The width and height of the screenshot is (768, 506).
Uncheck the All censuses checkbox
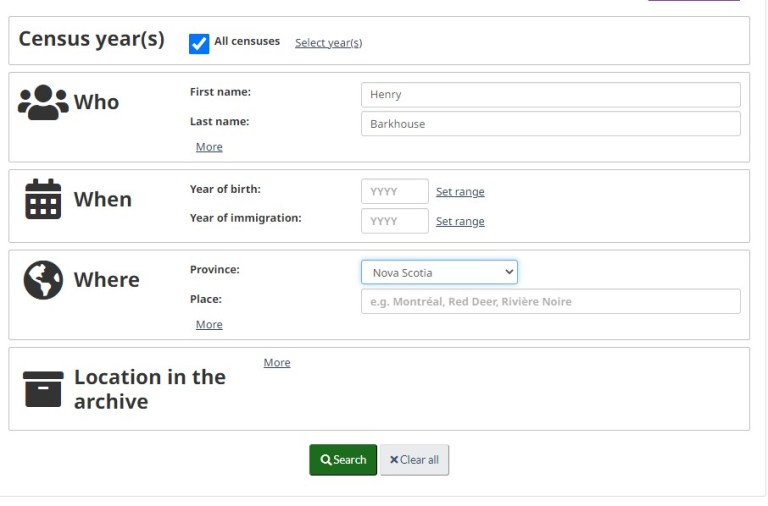coord(199,44)
